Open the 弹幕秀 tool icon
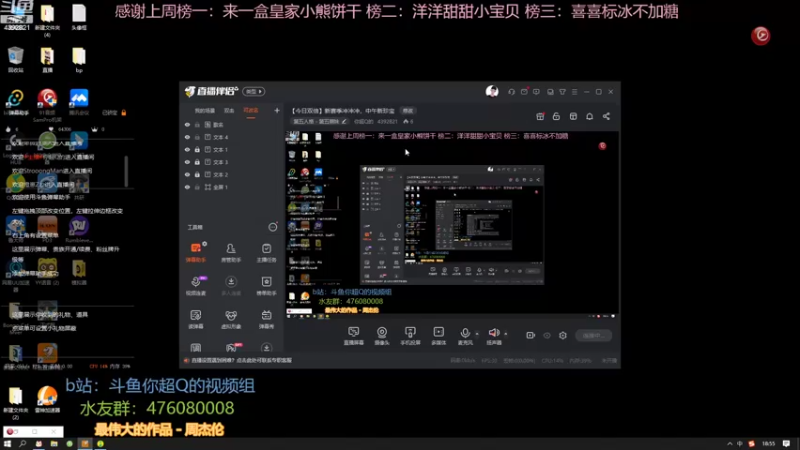 [266, 319]
